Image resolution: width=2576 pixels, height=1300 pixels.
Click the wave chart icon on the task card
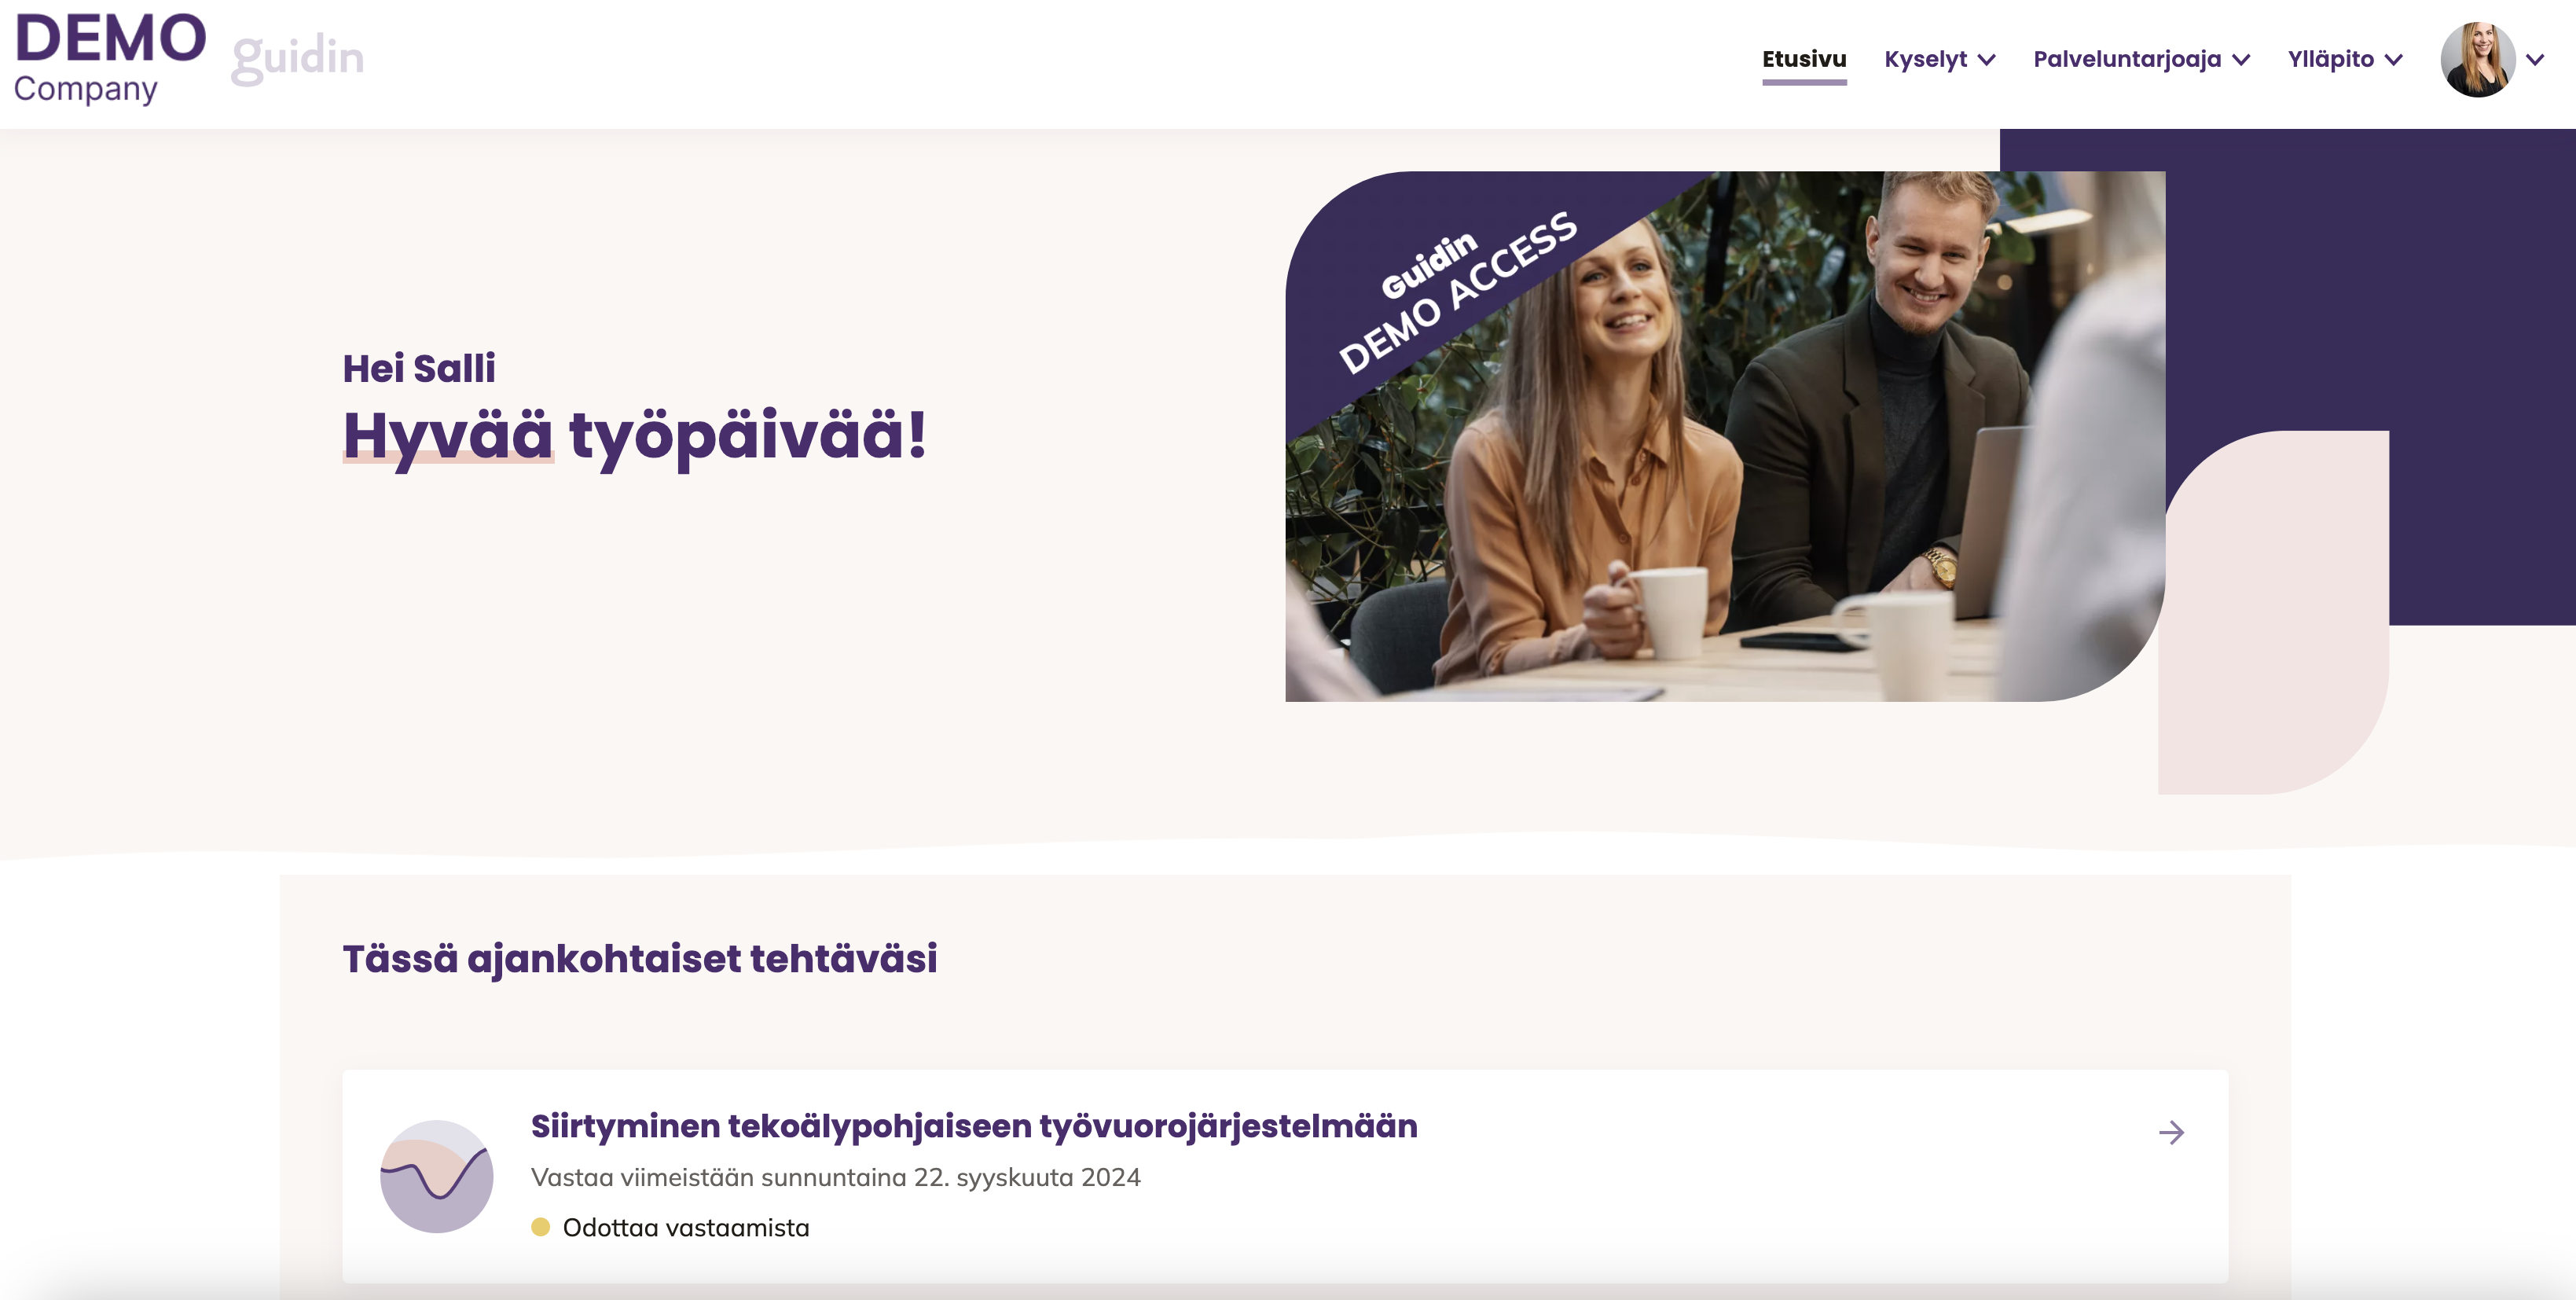436,1176
